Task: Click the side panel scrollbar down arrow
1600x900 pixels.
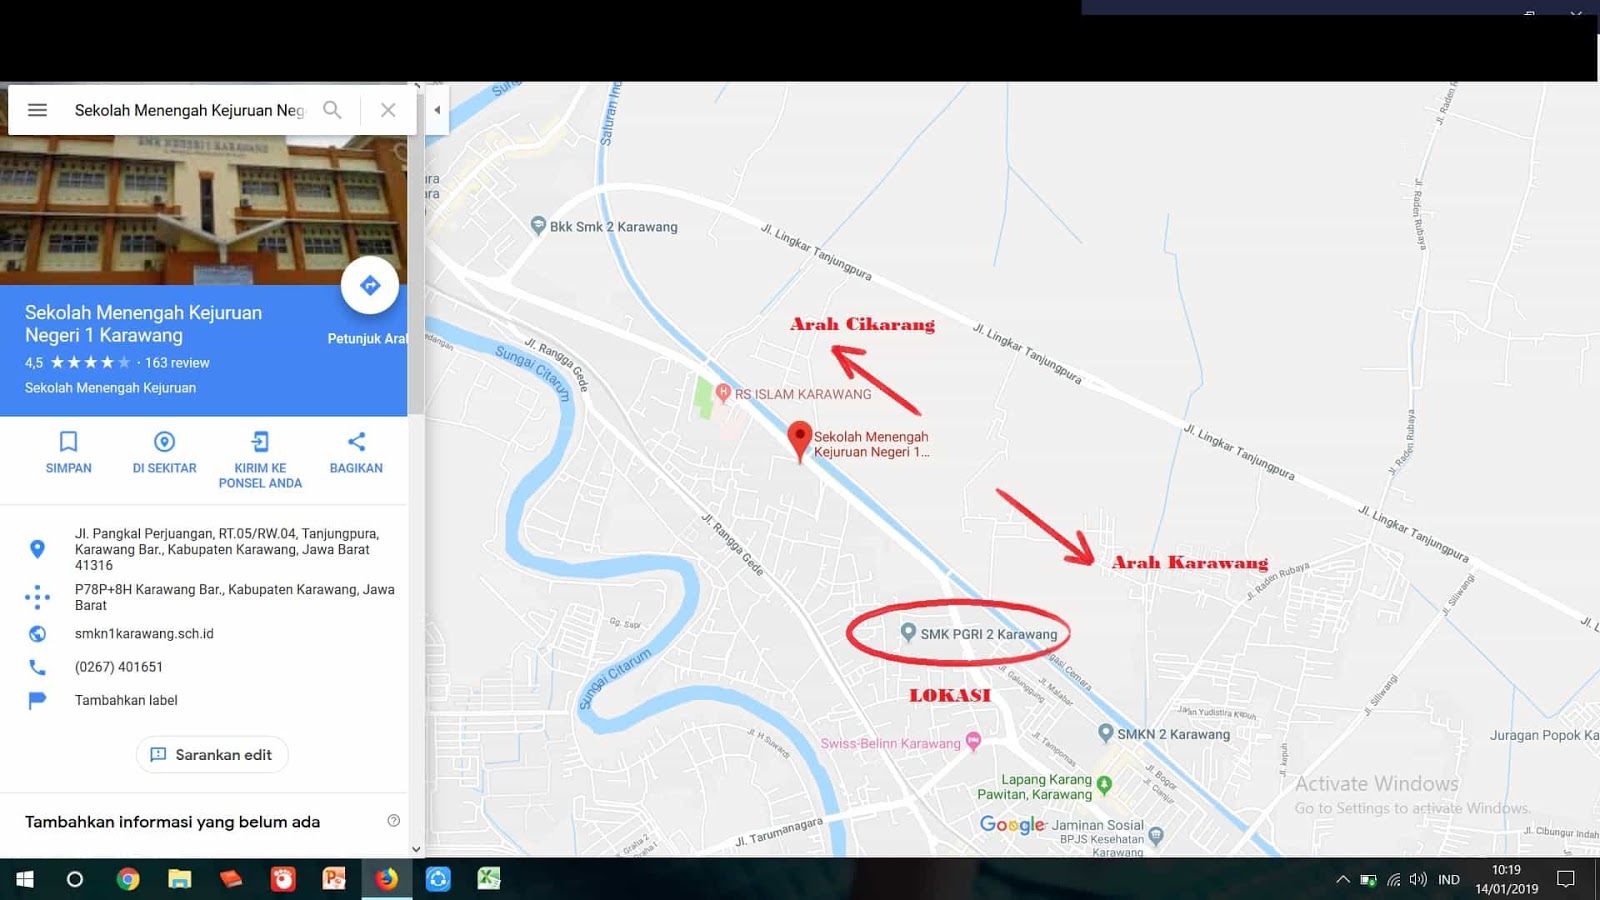Action: coord(416,849)
